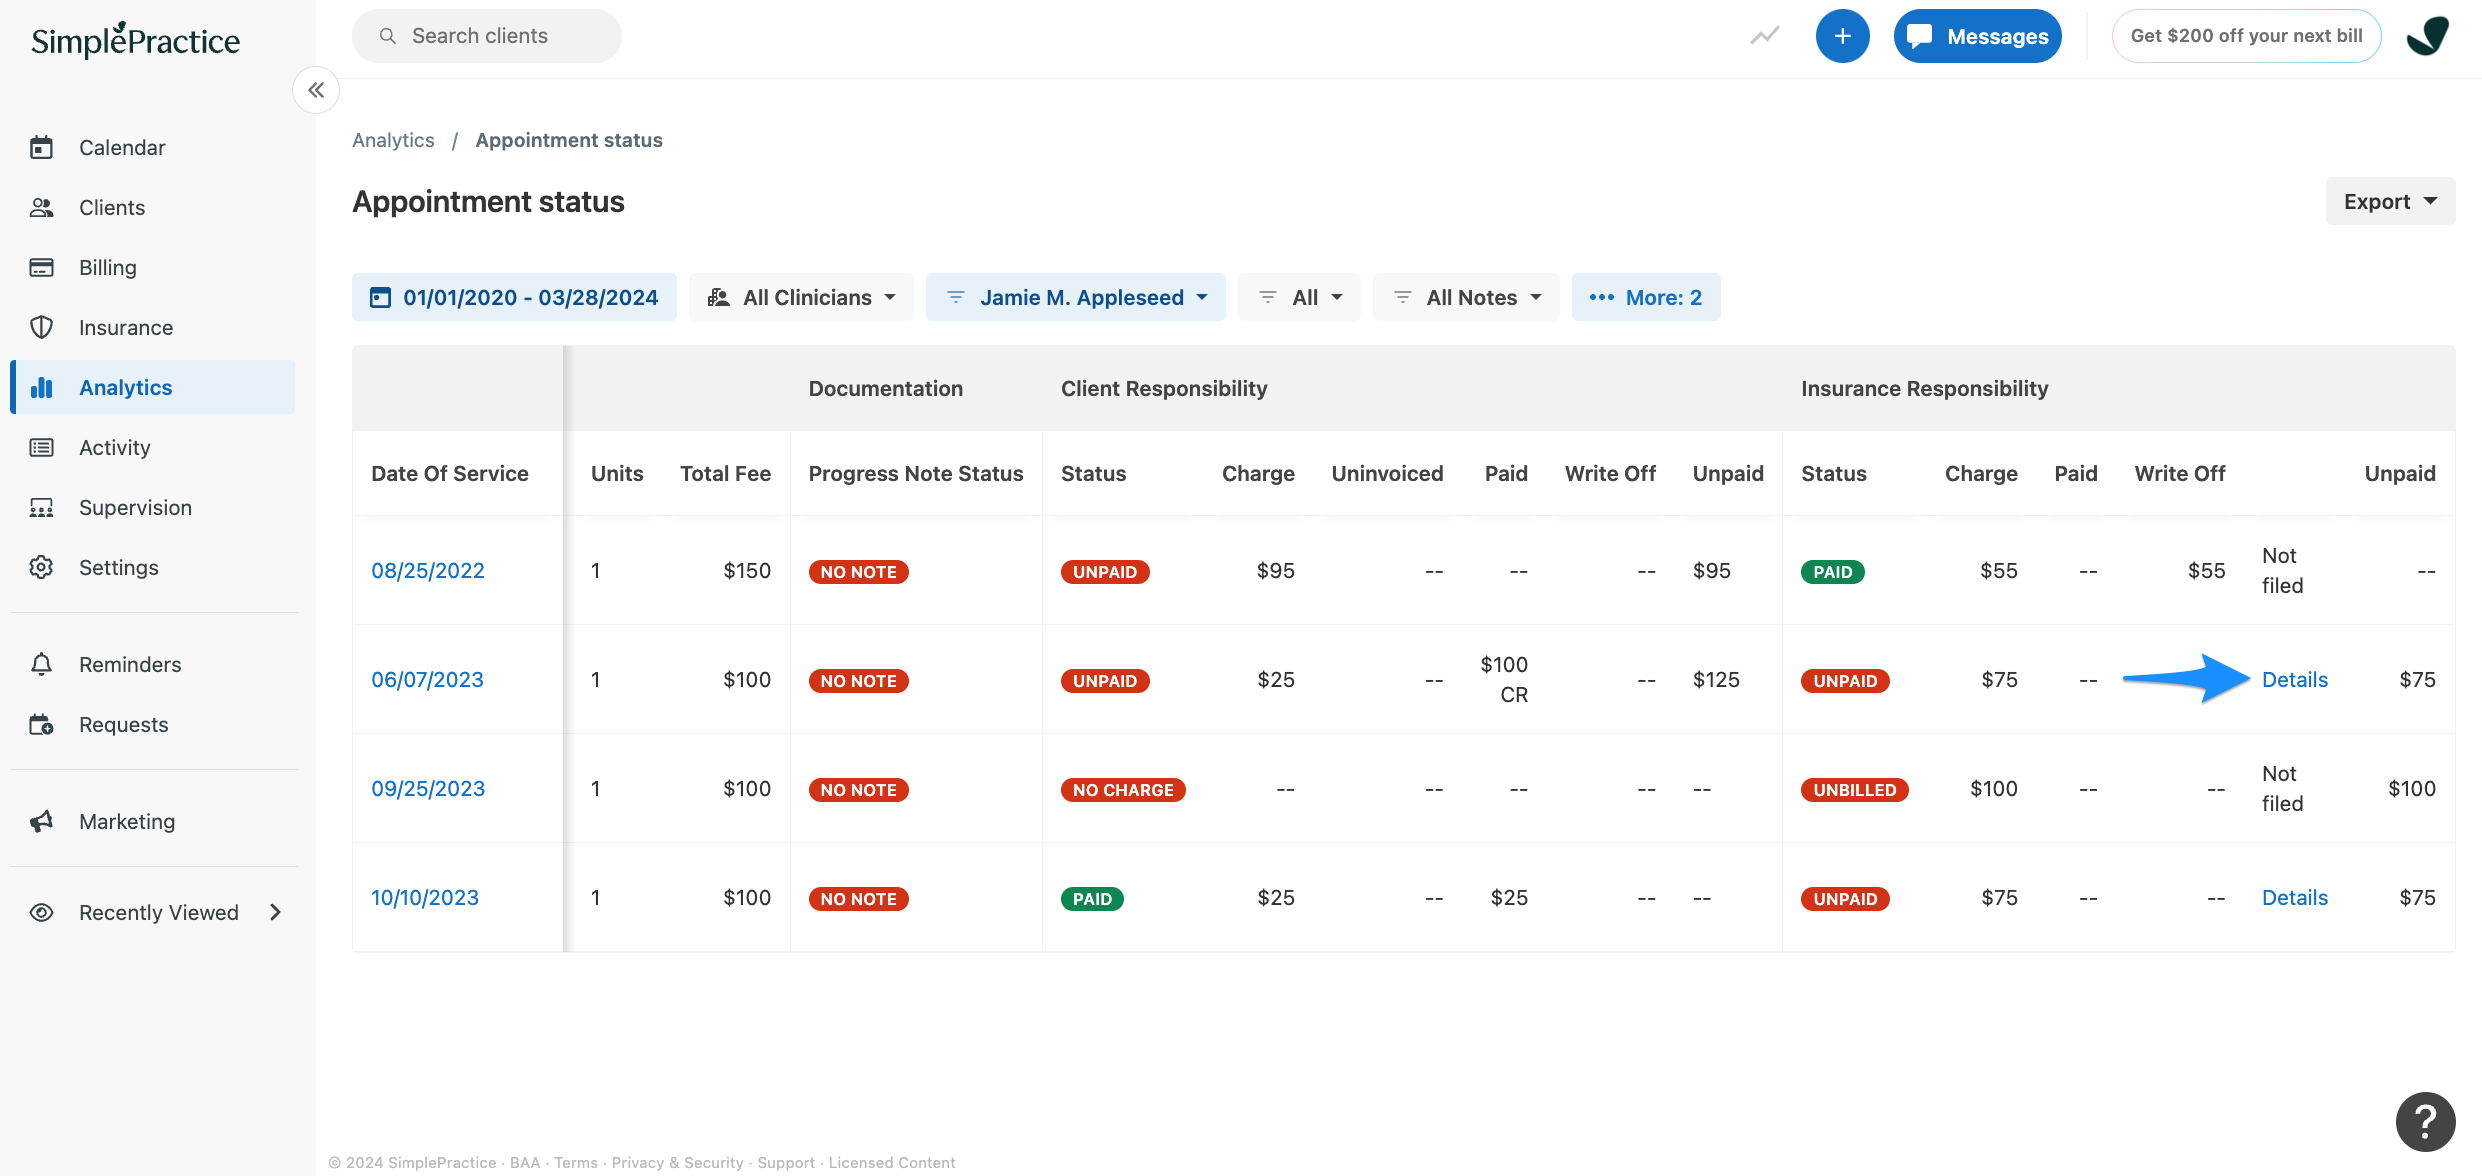The height and width of the screenshot is (1176, 2482).
Task: Open the 08/25/2022 date of service
Action: point(427,570)
